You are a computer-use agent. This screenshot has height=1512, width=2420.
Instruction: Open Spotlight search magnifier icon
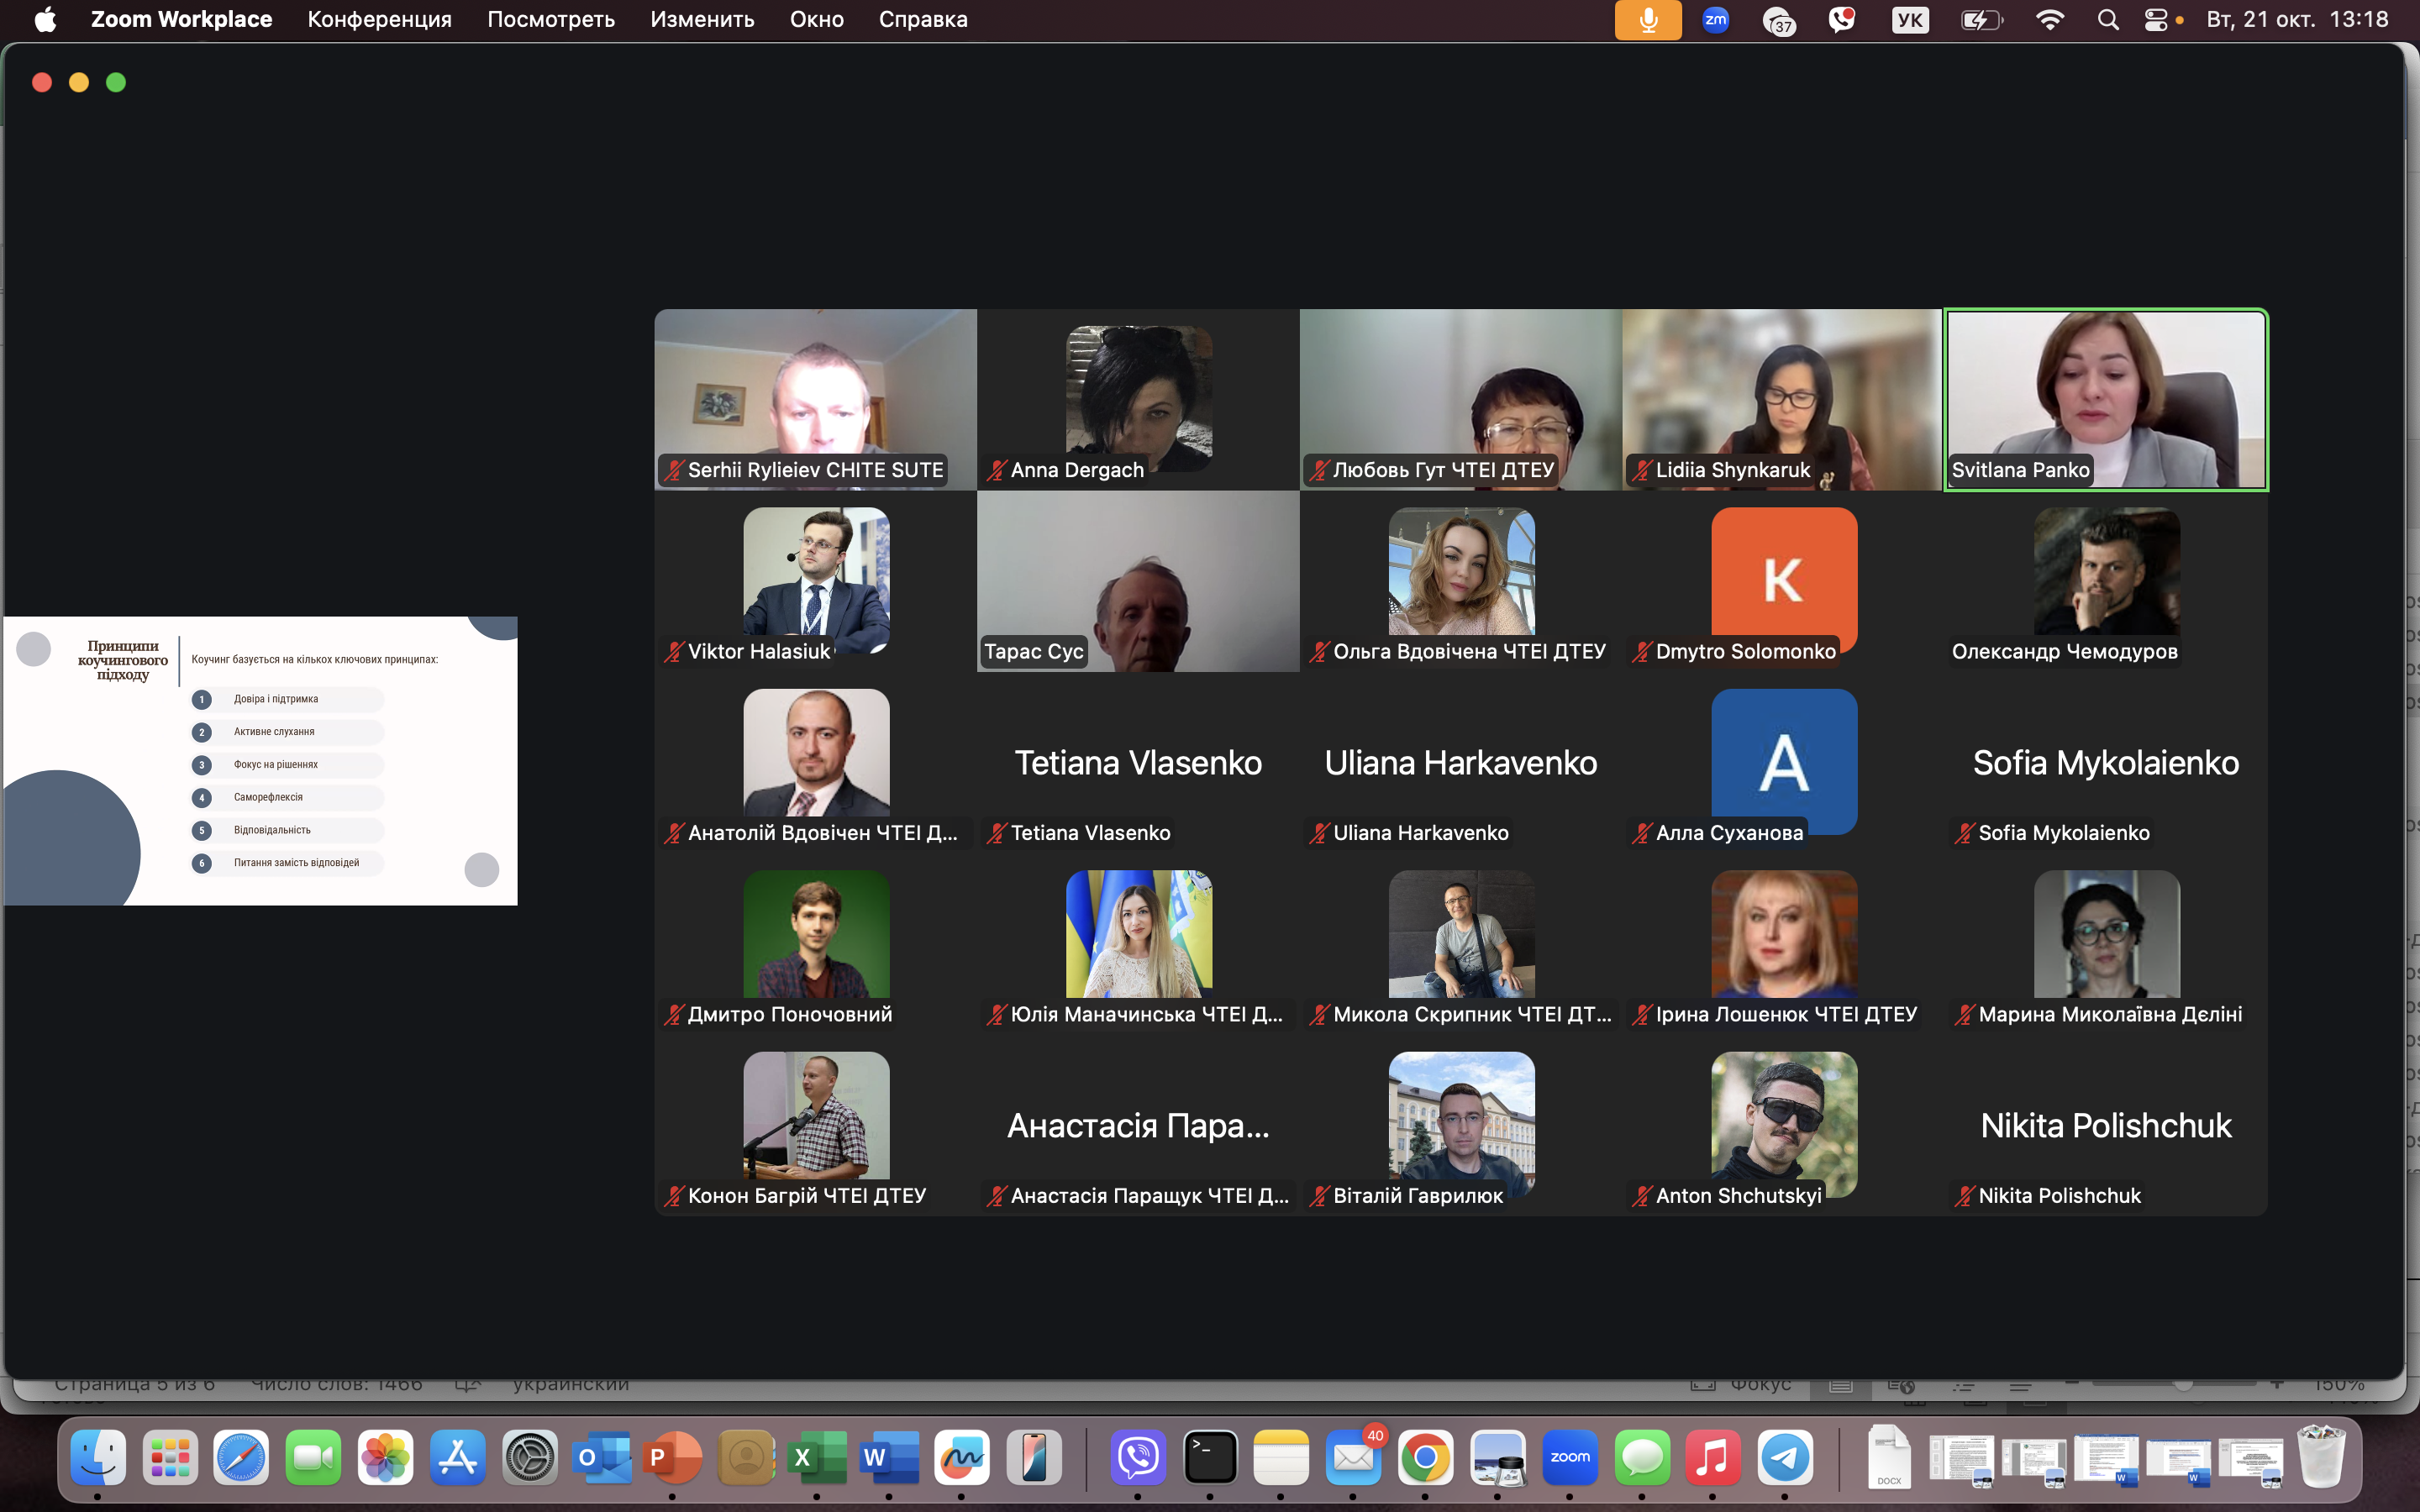click(2108, 20)
